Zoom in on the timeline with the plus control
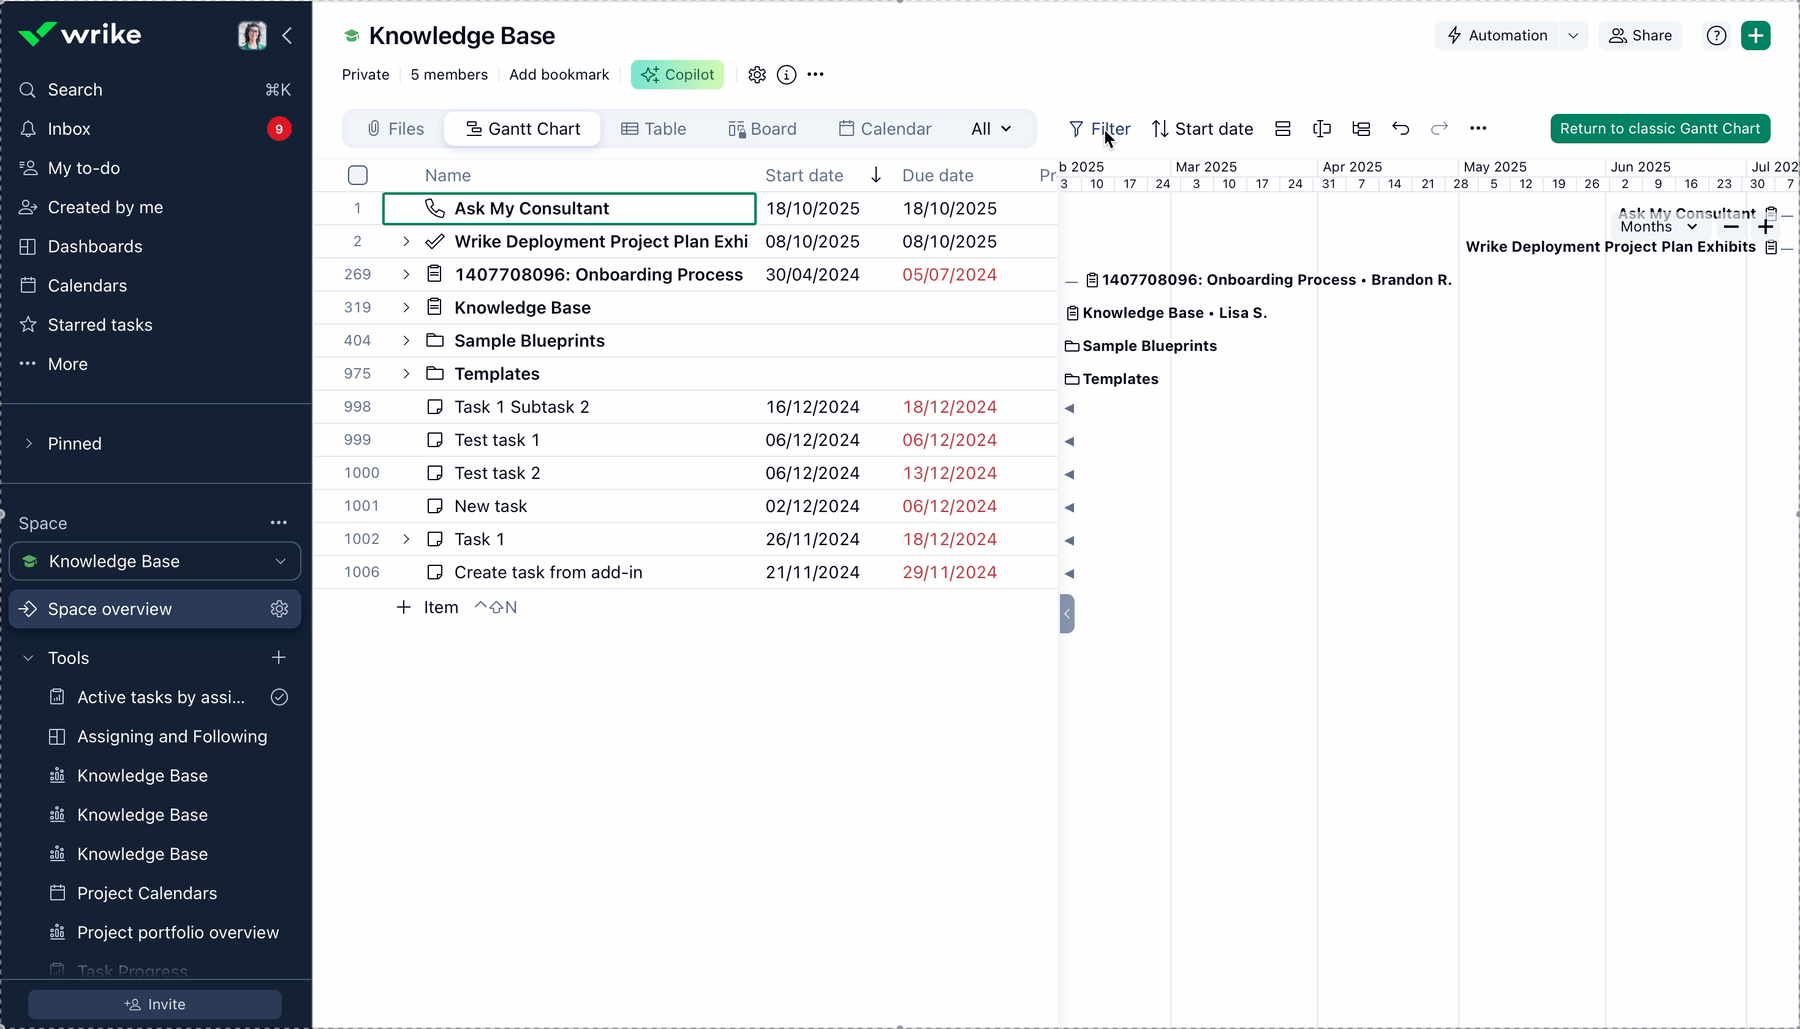This screenshot has height=1029, width=1800. [x=1765, y=227]
